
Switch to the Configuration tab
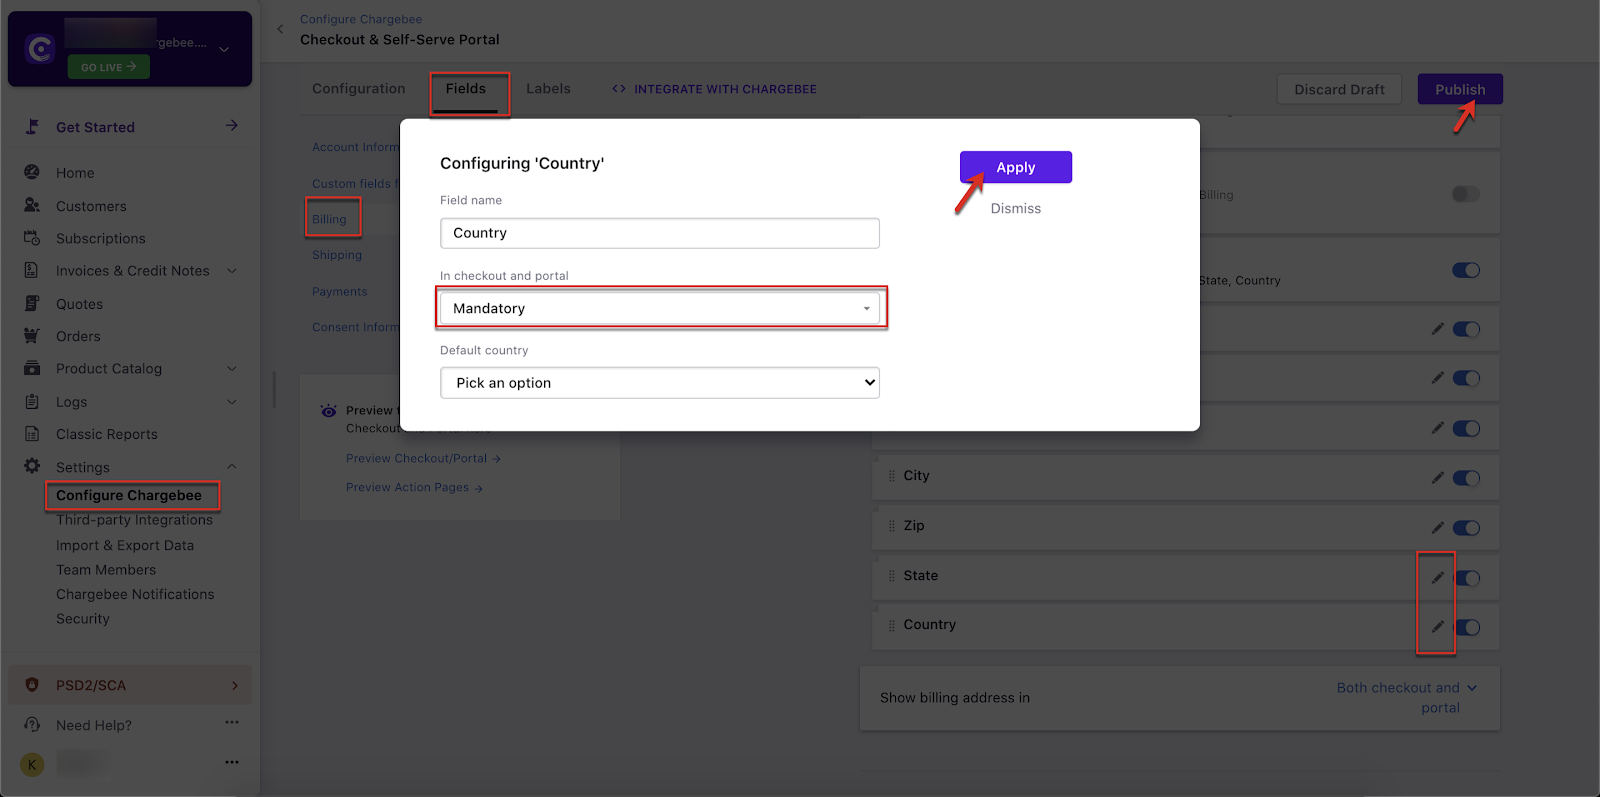359,89
